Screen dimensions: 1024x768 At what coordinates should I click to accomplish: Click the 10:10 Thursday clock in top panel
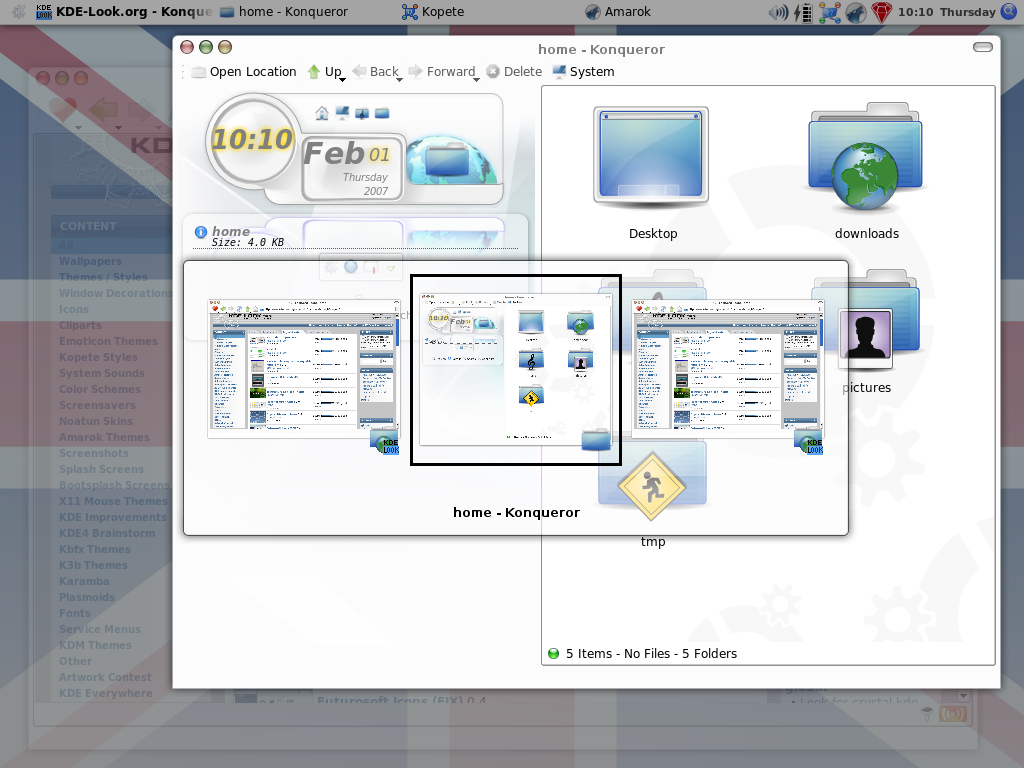[x=946, y=12]
